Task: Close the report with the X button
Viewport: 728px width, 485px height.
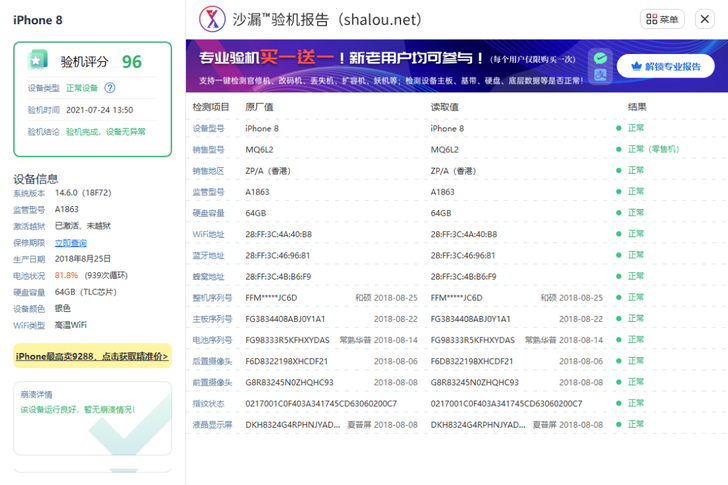Action: pos(704,19)
